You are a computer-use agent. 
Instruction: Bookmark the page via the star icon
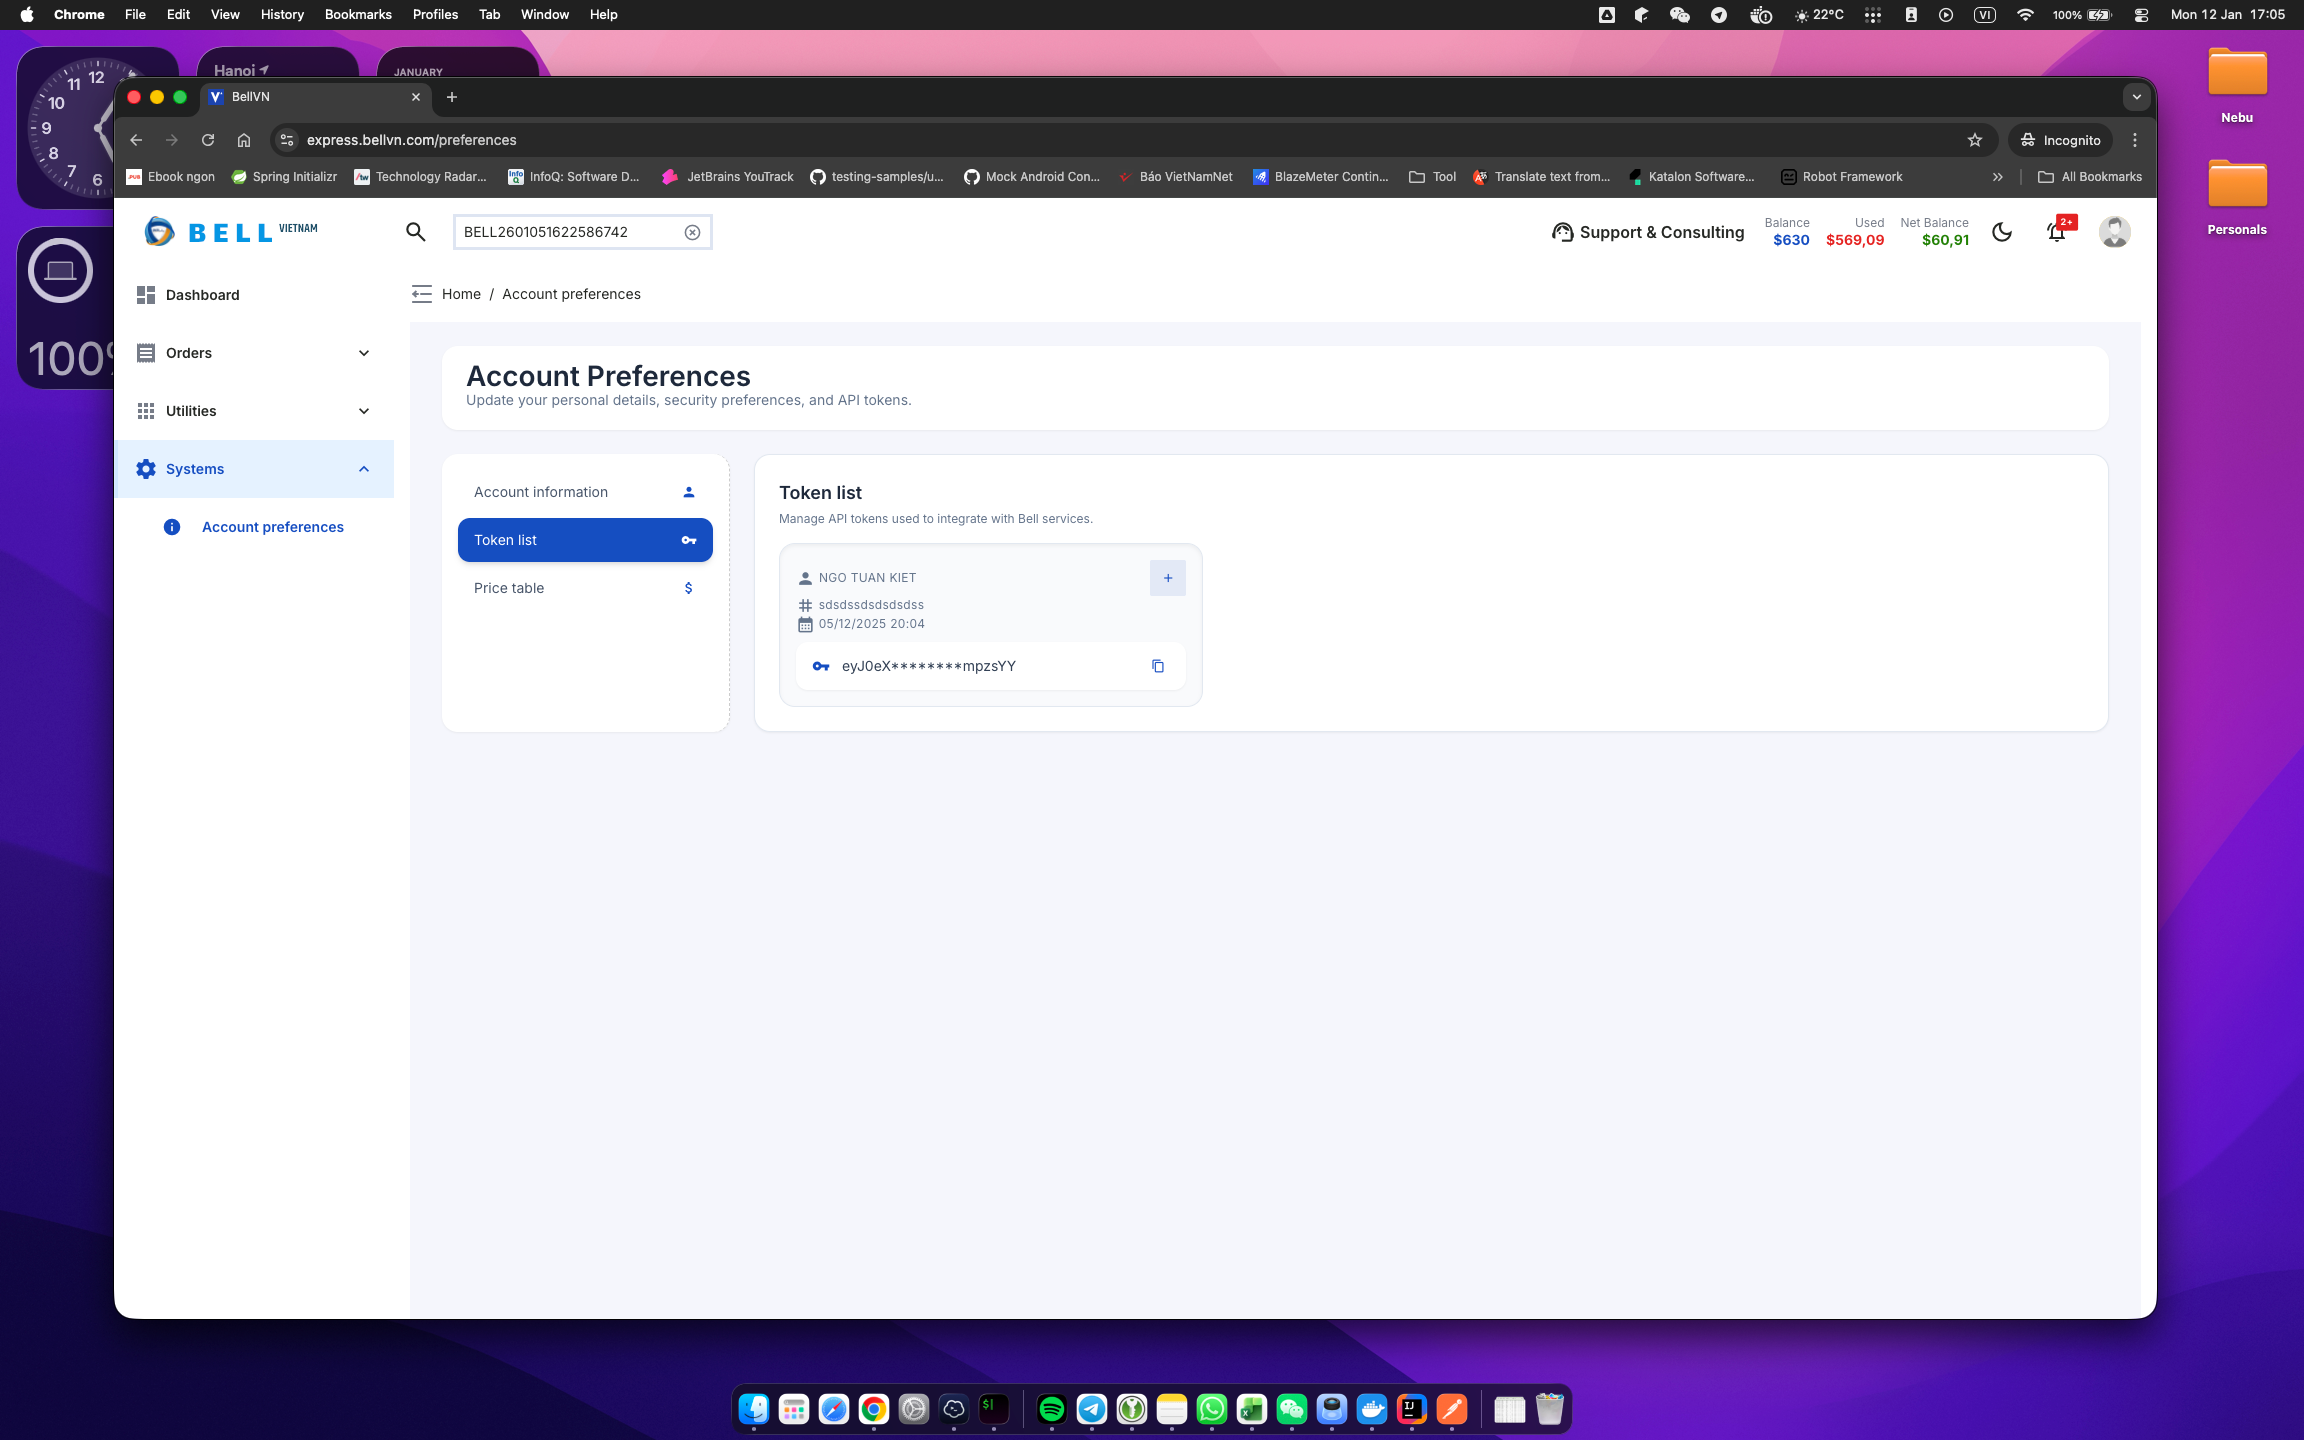coord(1975,140)
